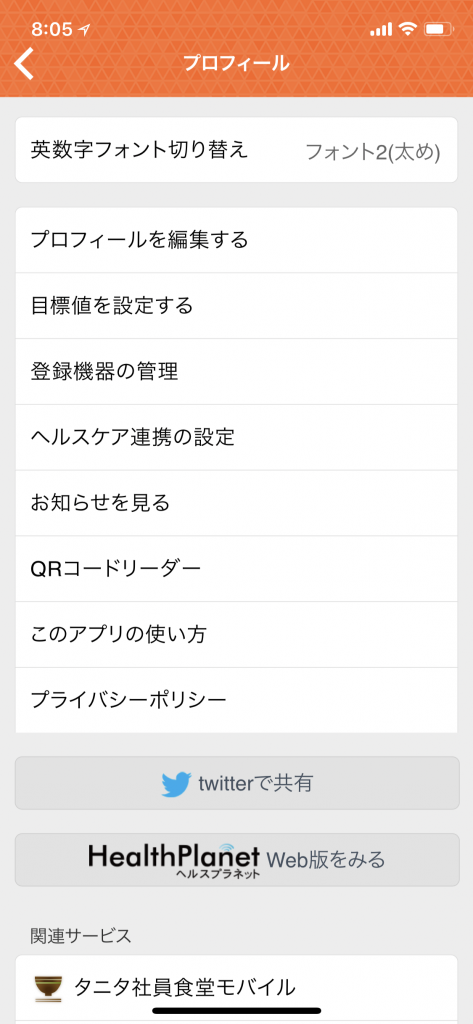Viewport: 473px width, 1024px height.
Task: Tap the Twitter bird icon
Action: coord(176,783)
